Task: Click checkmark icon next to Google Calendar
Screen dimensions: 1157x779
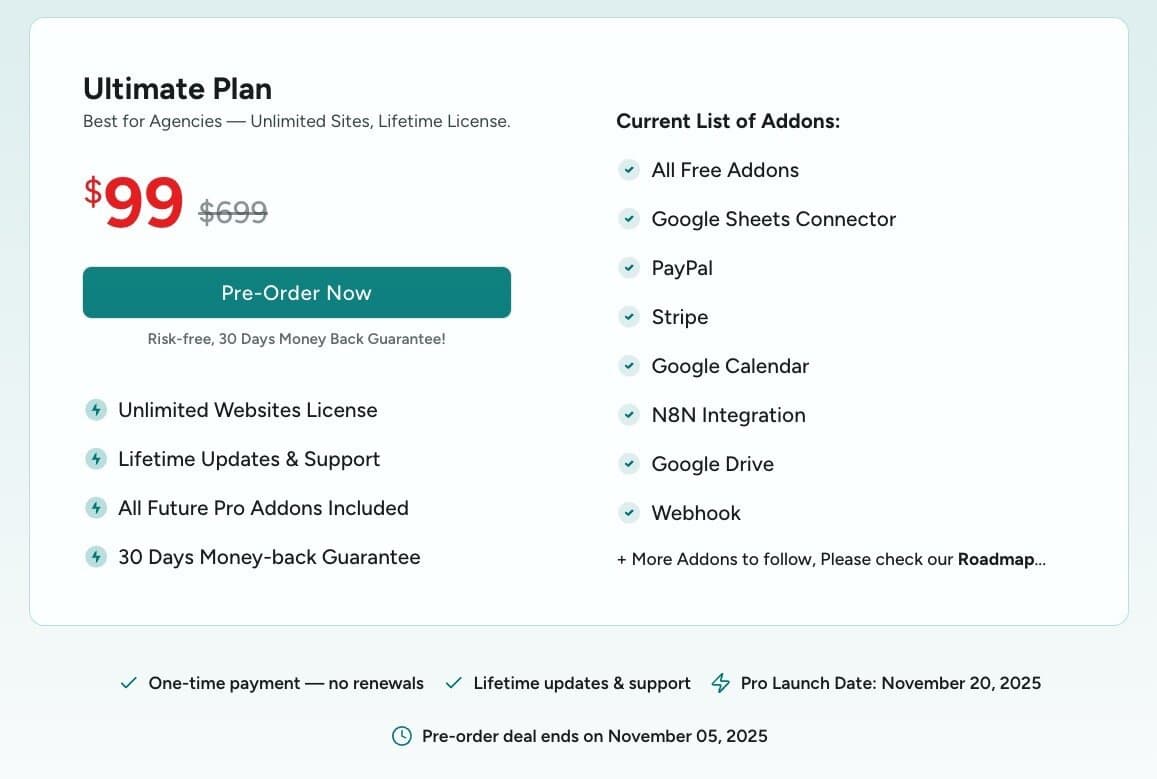Action: pyautogui.click(x=629, y=366)
